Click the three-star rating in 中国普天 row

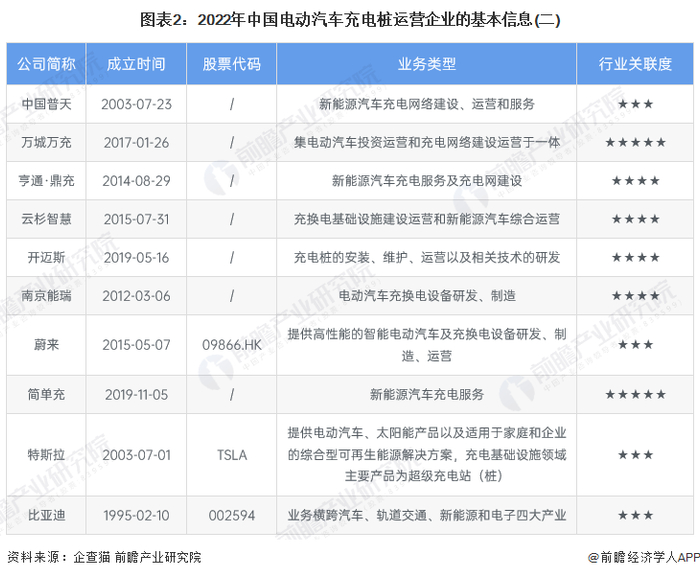point(635,104)
